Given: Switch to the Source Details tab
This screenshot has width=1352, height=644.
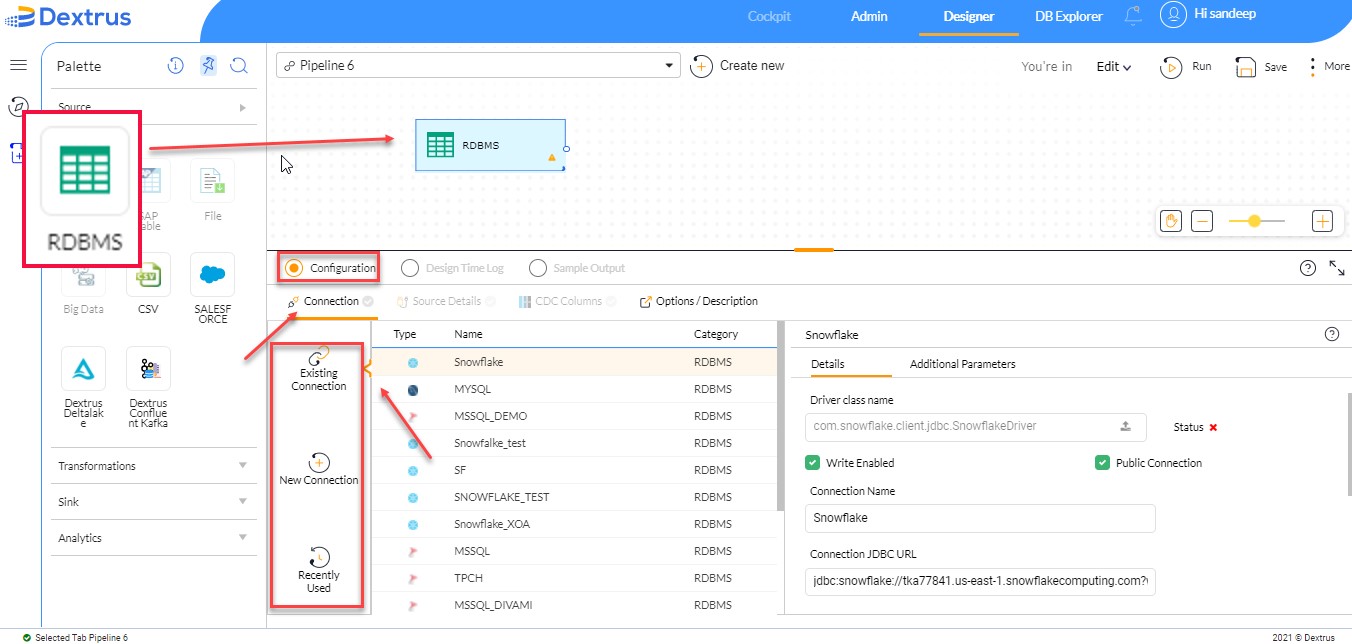Looking at the screenshot, I should (446, 301).
